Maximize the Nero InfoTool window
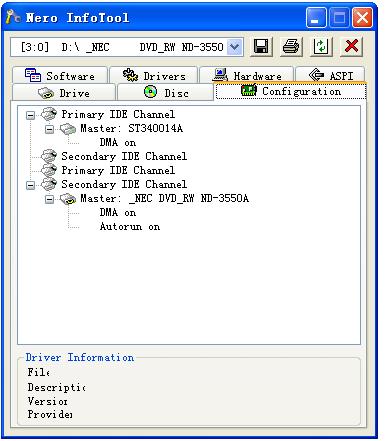 click(x=339, y=18)
